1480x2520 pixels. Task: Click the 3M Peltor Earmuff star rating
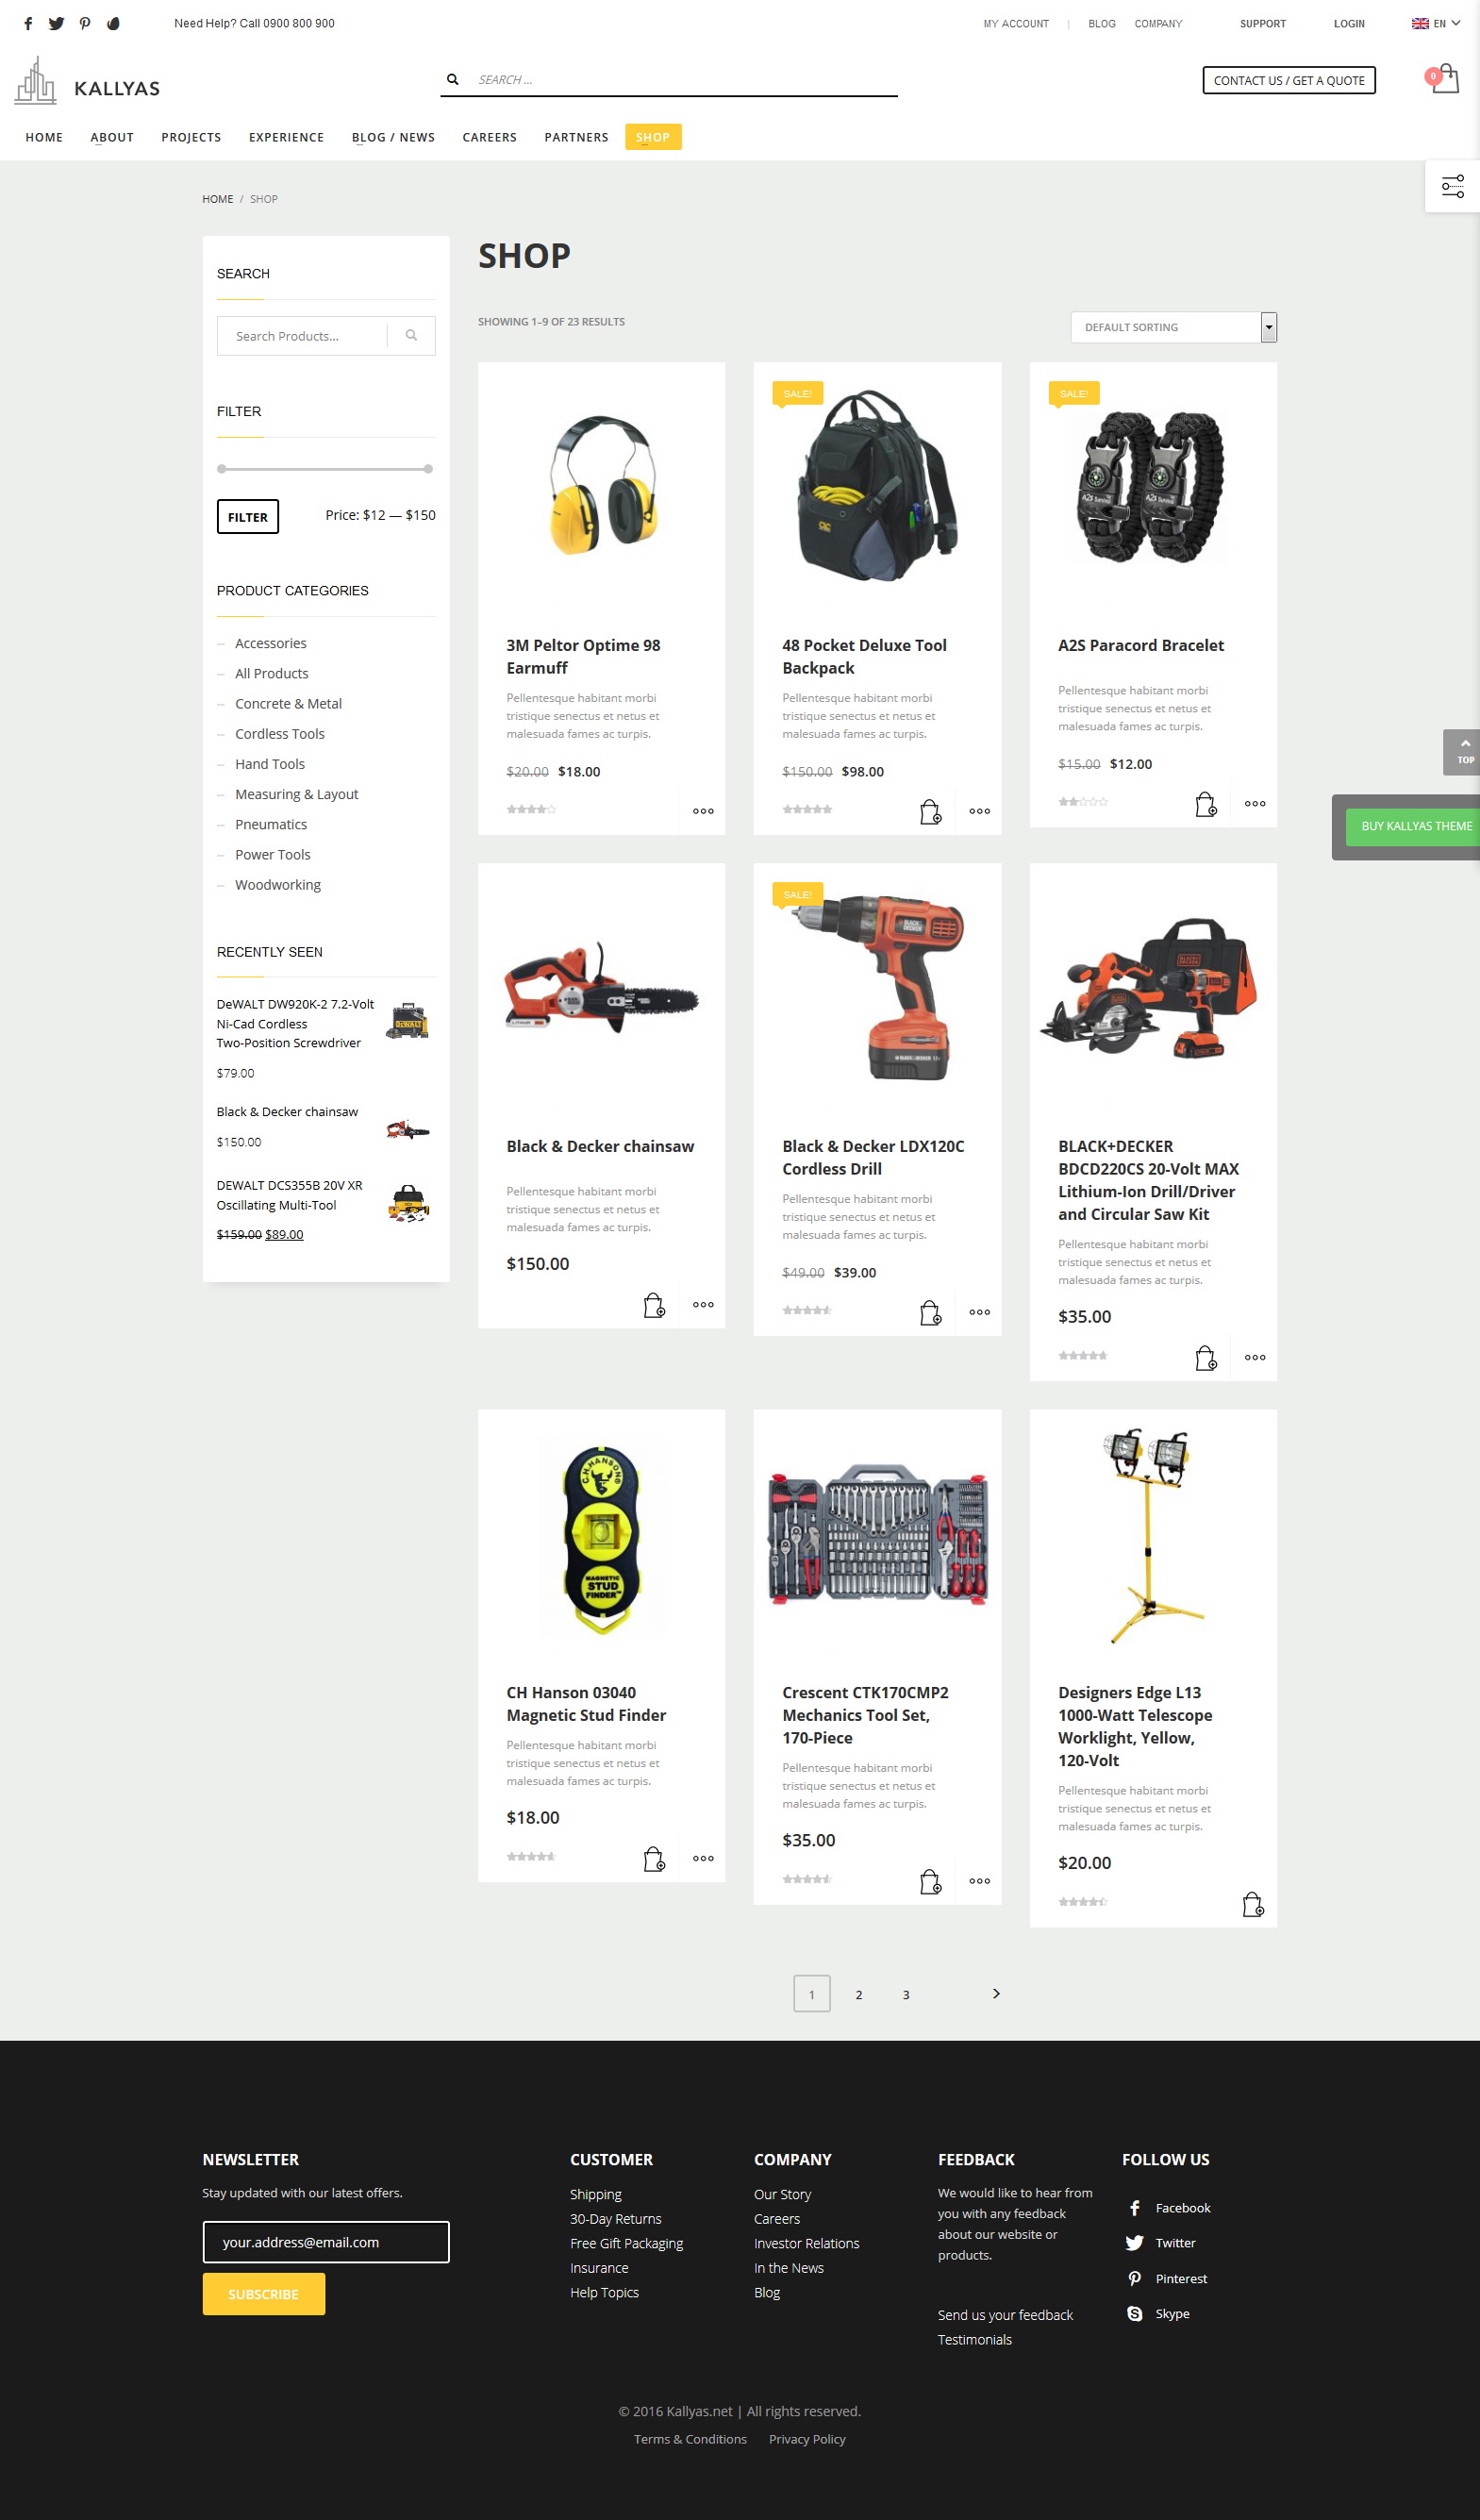[x=531, y=810]
